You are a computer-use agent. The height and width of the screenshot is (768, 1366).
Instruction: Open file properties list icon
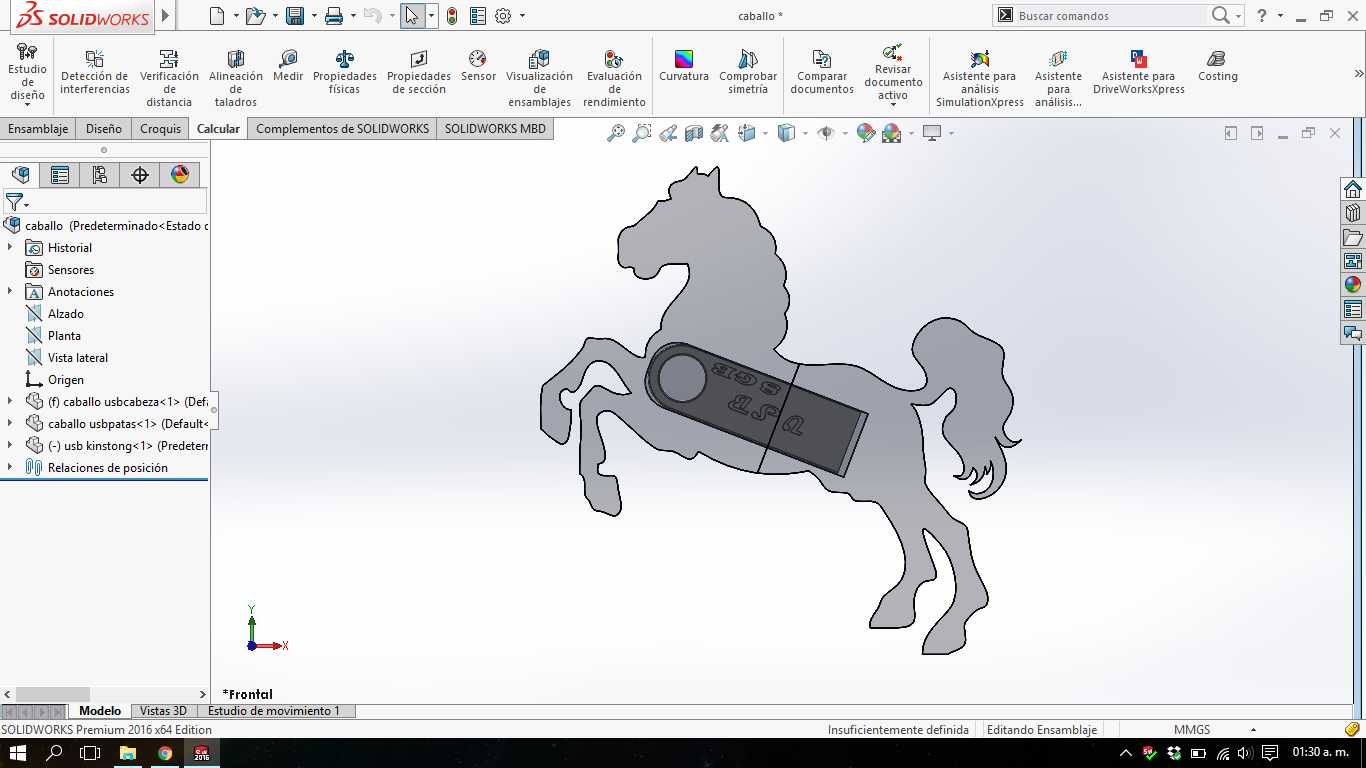(x=477, y=16)
